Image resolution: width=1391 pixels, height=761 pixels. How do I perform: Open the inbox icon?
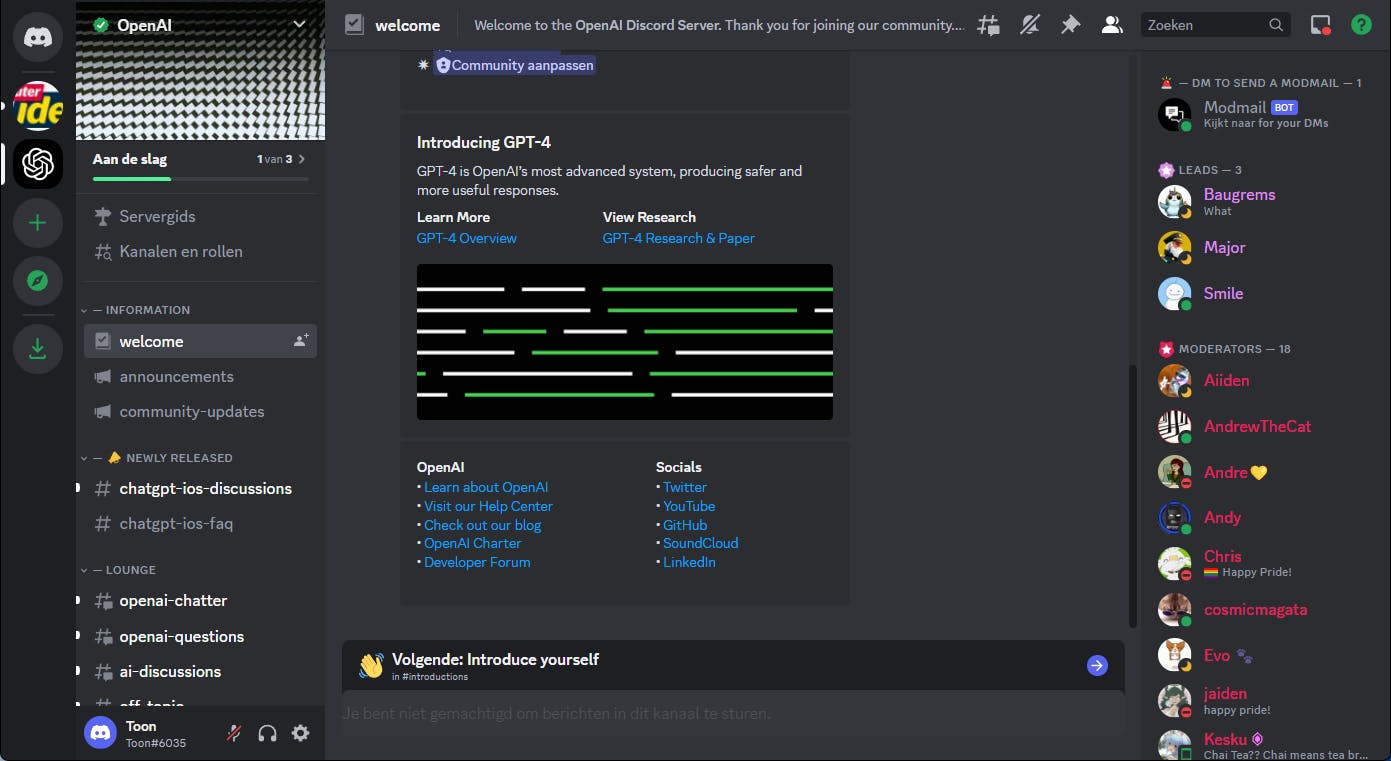pyautogui.click(x=1321, y=25)
